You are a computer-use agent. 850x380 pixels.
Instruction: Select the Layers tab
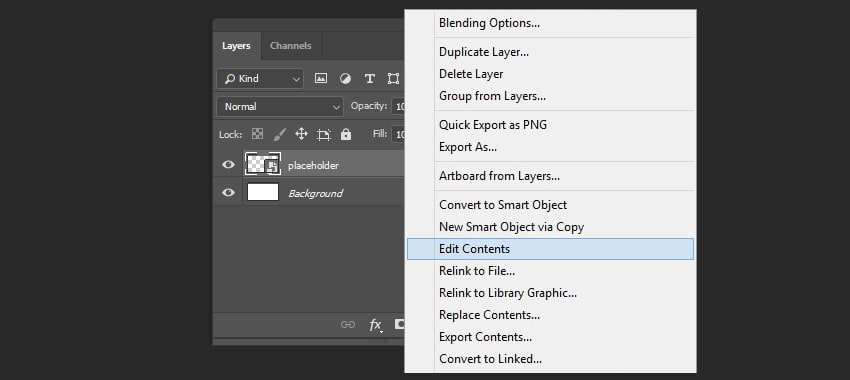[236, 46]
